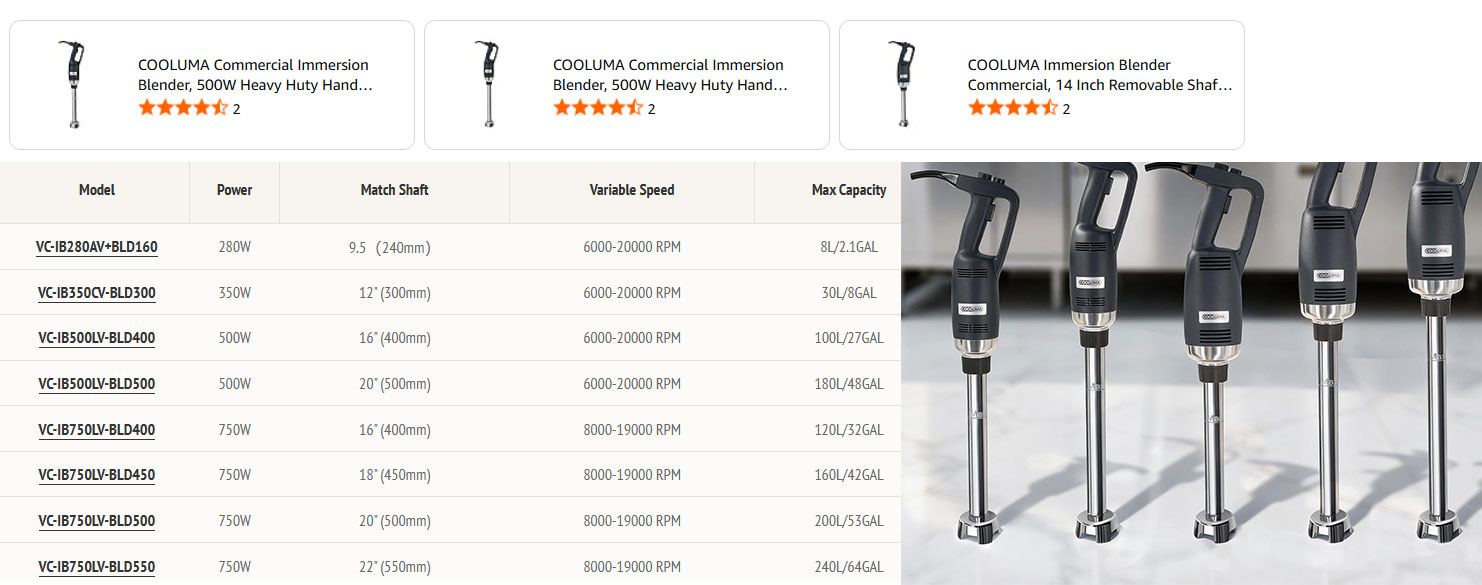Click star rating on the middle blender card

598,108
